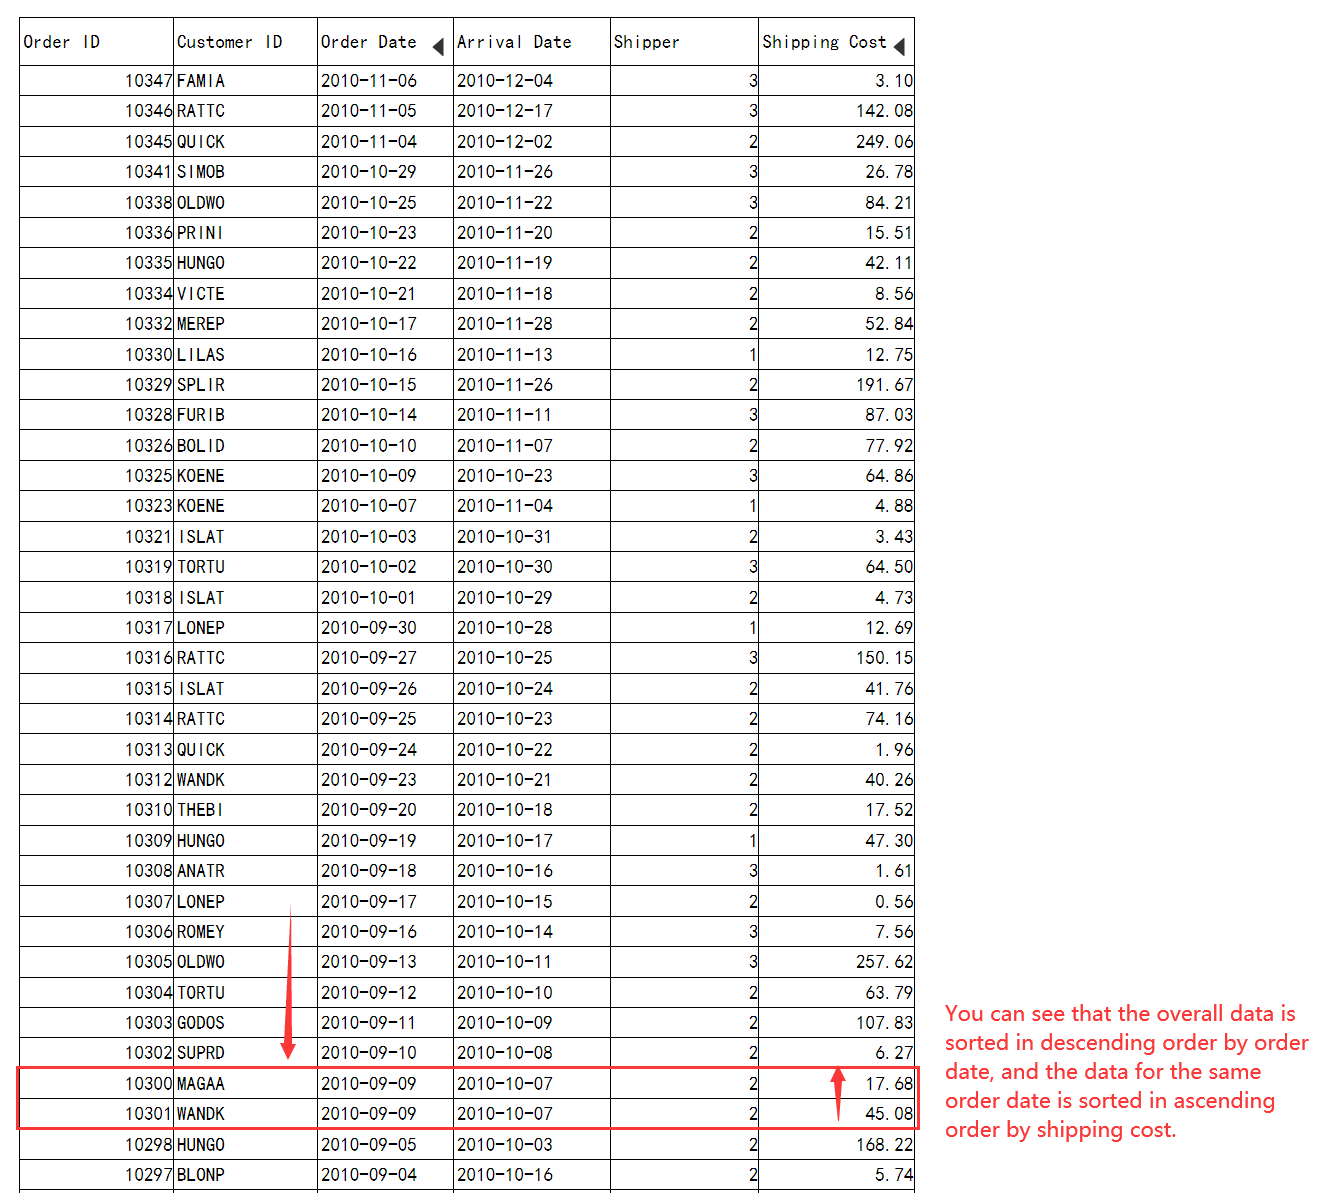This screenshot has width=1335, height=1193.
Task: Click order ID cell 10325
Action: [97, 476]
